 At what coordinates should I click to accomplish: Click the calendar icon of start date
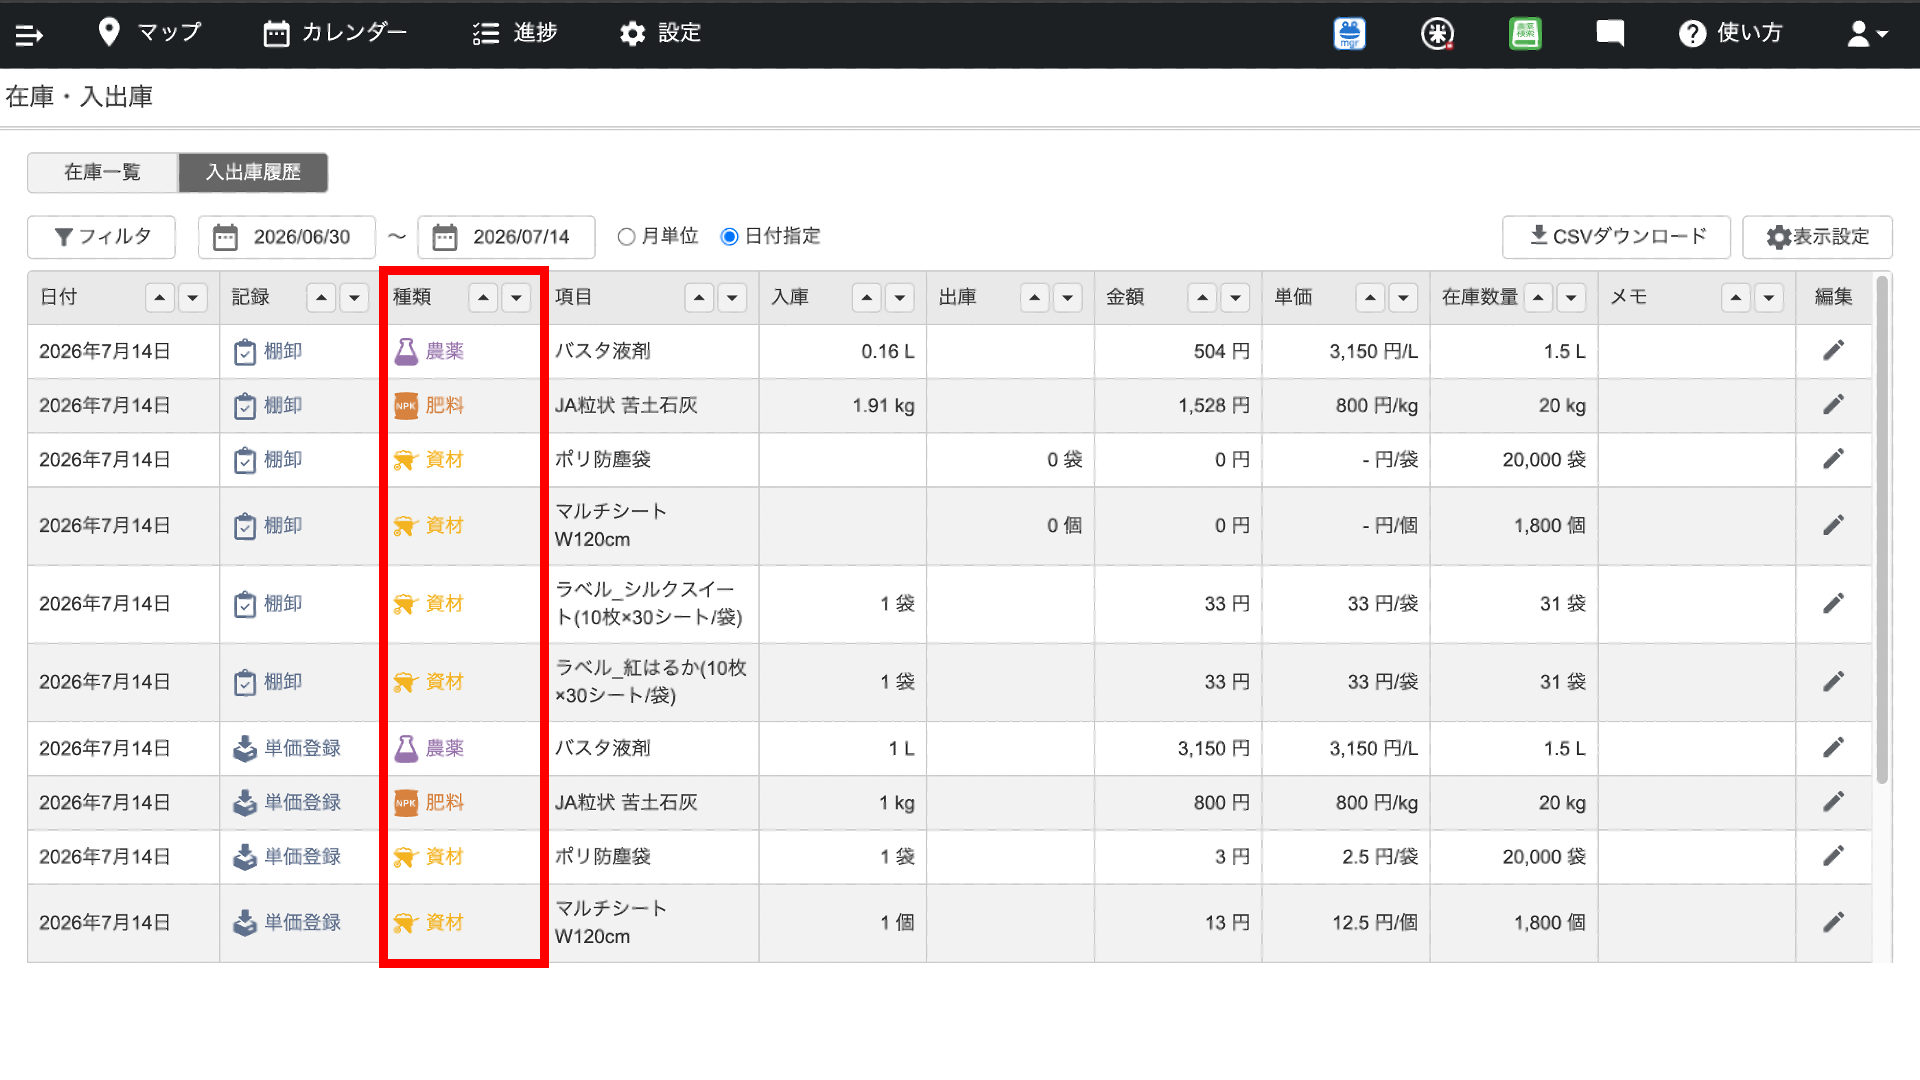tap(226, 237)
